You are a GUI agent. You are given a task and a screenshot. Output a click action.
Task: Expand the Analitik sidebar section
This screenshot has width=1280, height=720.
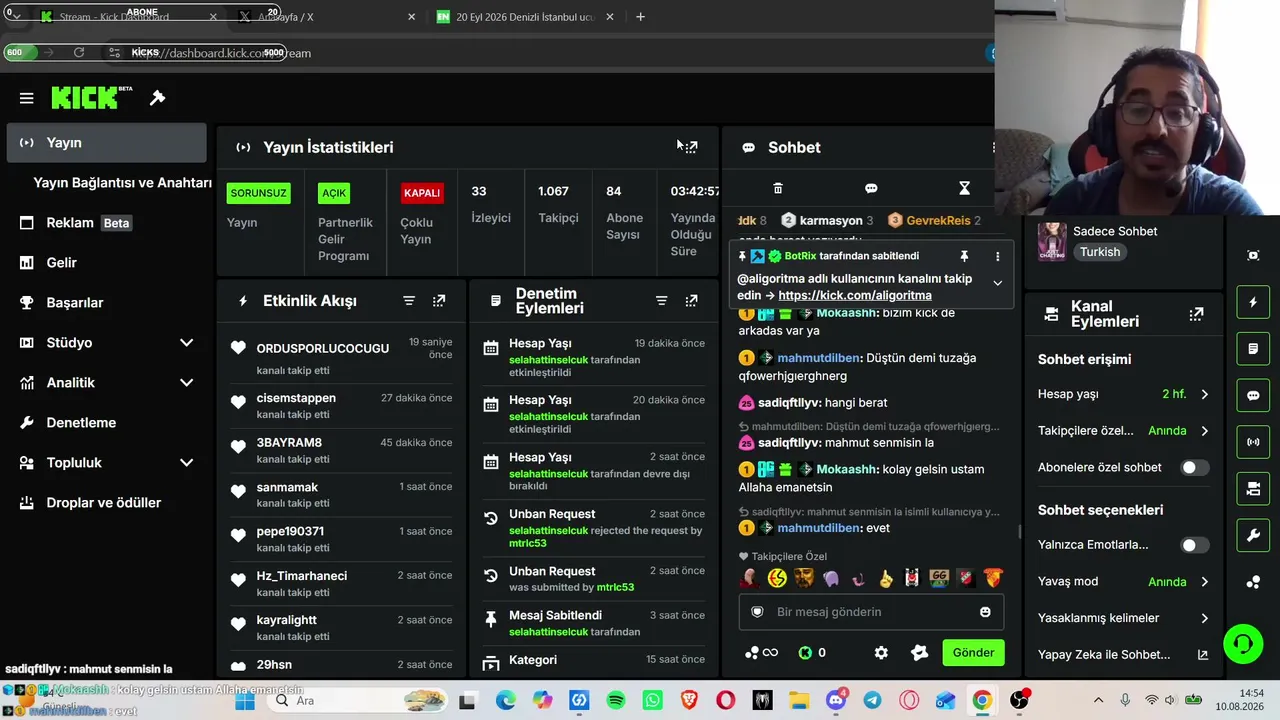tap(186, 383)
